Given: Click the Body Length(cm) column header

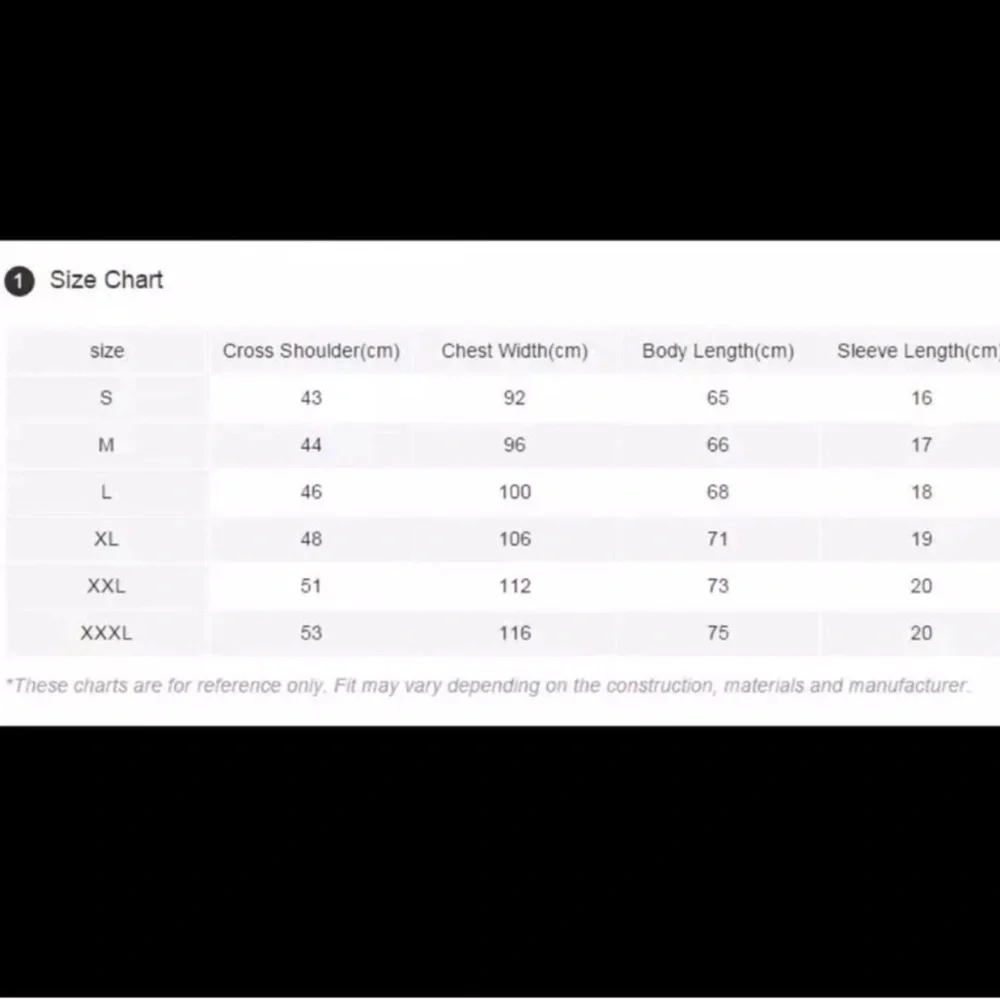Looking at the screenshot, I should click(x=718, y=351).
